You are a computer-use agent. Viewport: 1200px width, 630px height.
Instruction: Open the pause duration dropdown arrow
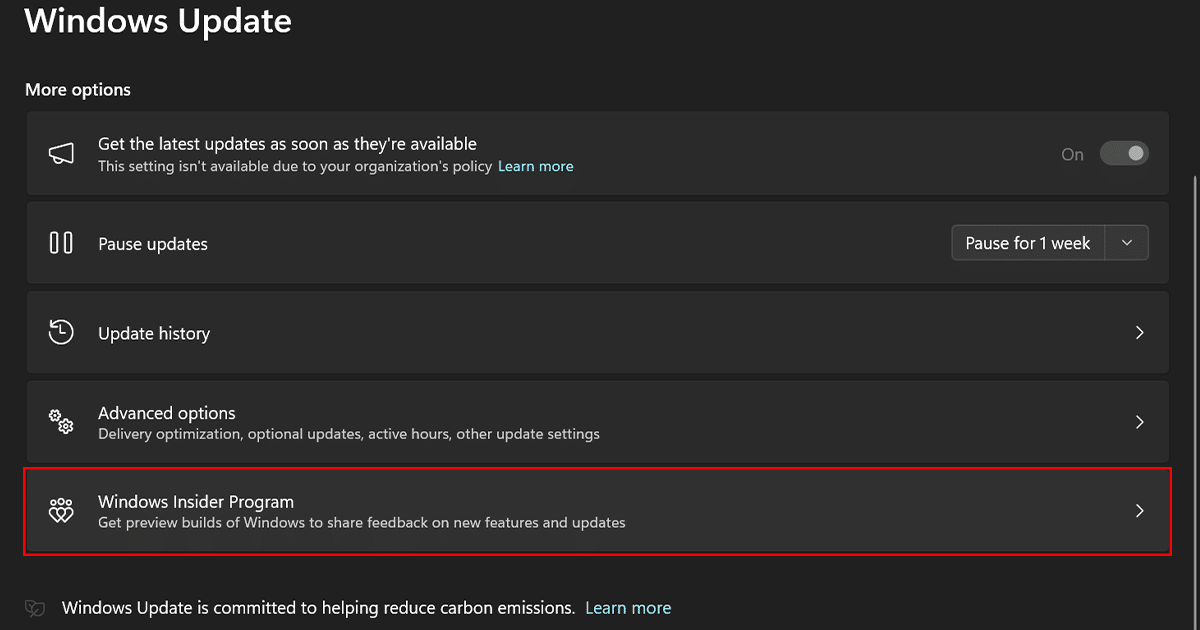pyautogui.click(x=1127, y=243)
